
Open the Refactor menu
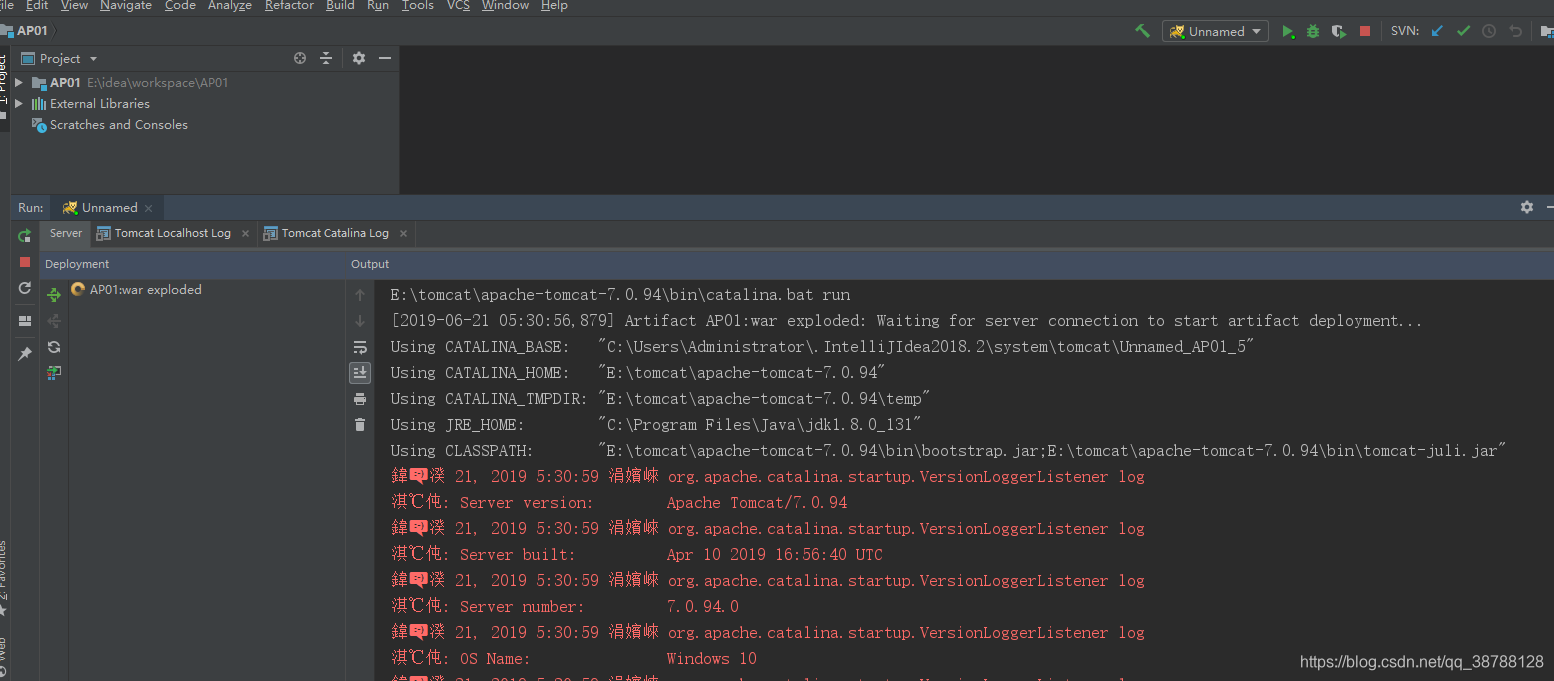pos(289,5)
